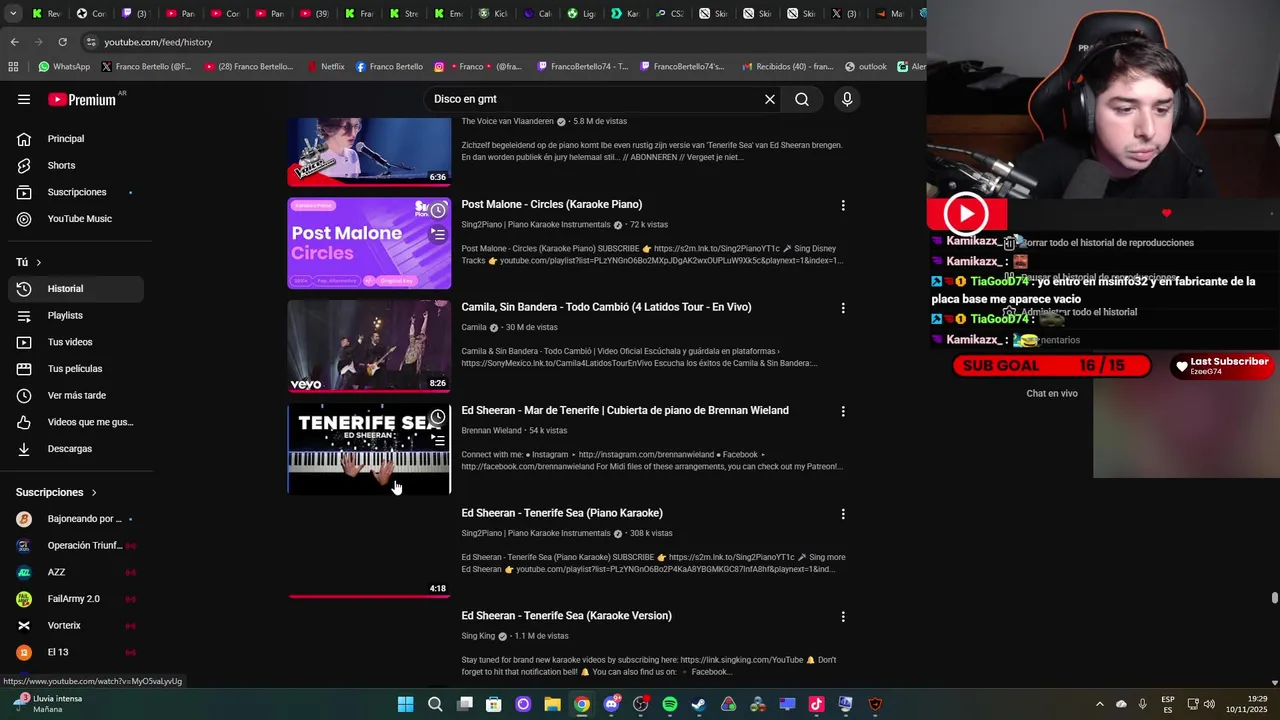Image resolution: width=1280 pixels, height=720 pixels.
Task: Open the Chrome apps grid icon
Action: 13,67
